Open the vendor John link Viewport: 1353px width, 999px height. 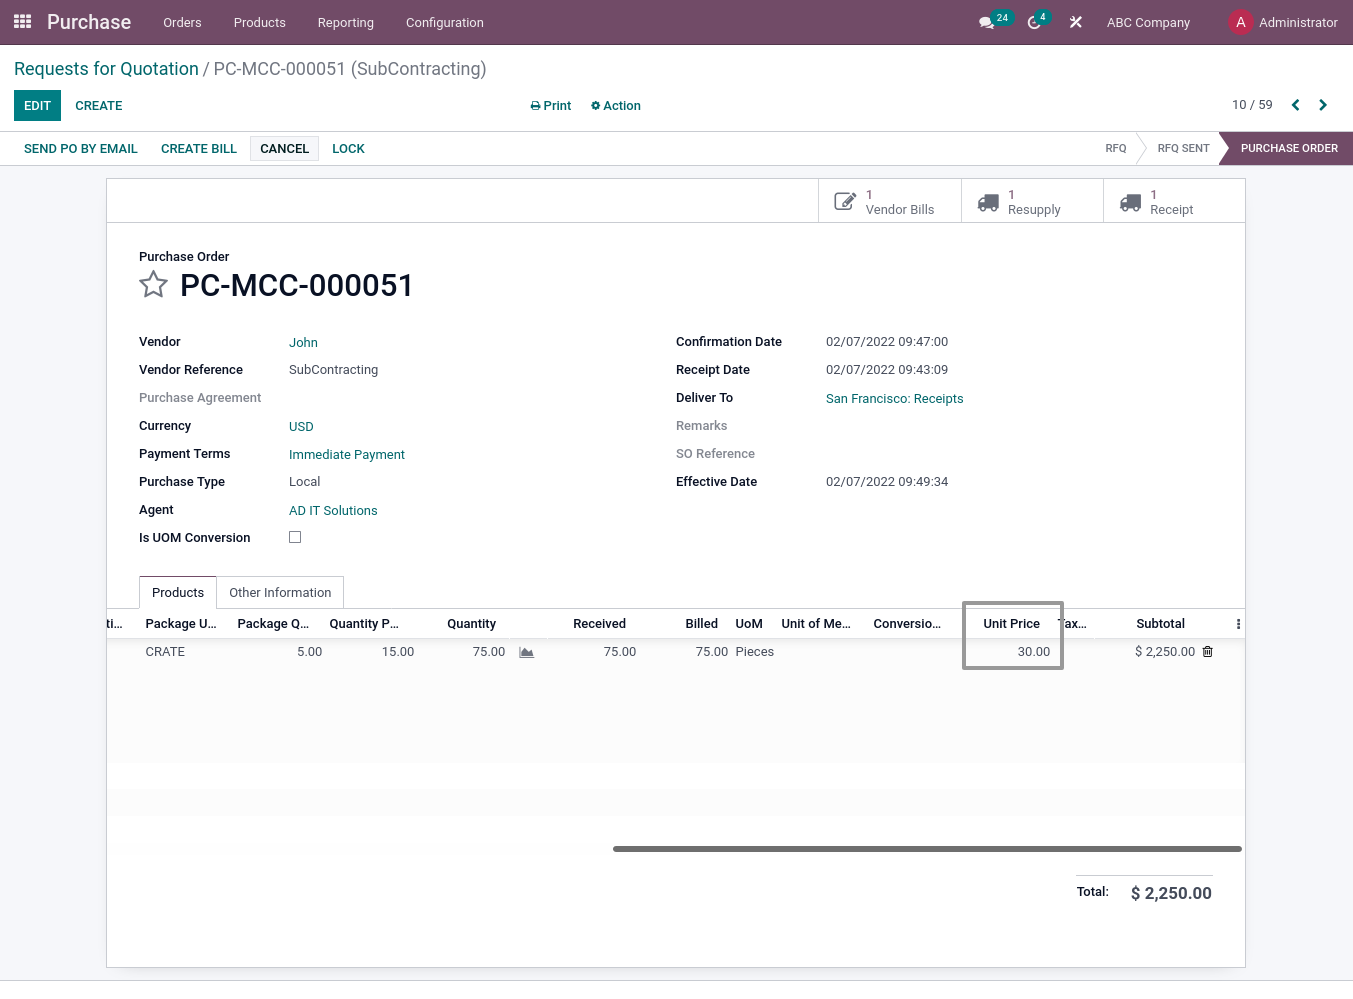click(303, 342)
